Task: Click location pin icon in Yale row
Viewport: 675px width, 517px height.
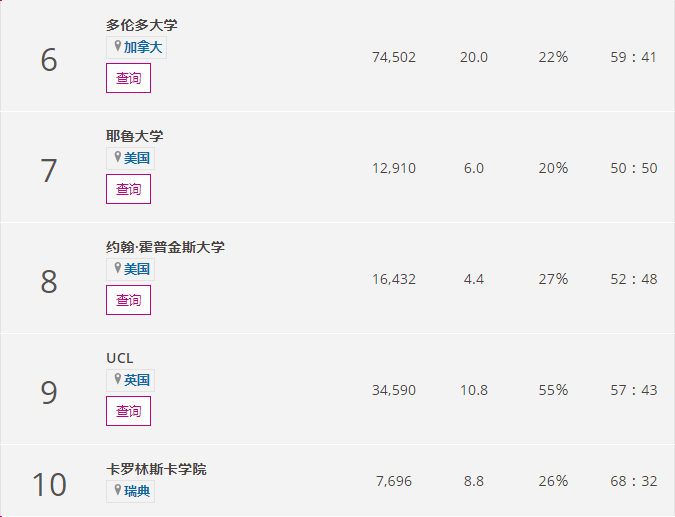Action: click(x=117, y=158)
